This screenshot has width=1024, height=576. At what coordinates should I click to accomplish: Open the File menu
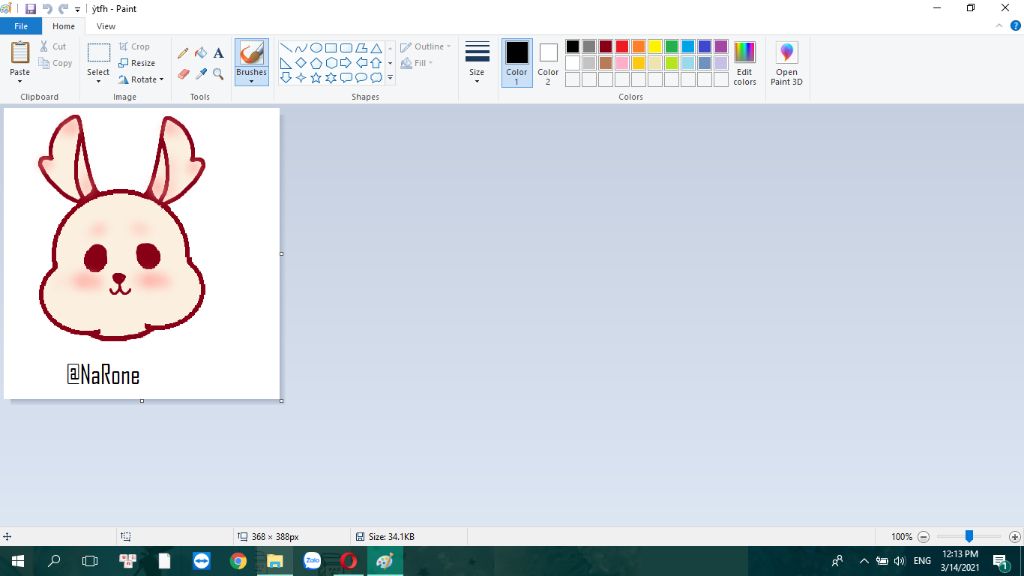(21, 26)
